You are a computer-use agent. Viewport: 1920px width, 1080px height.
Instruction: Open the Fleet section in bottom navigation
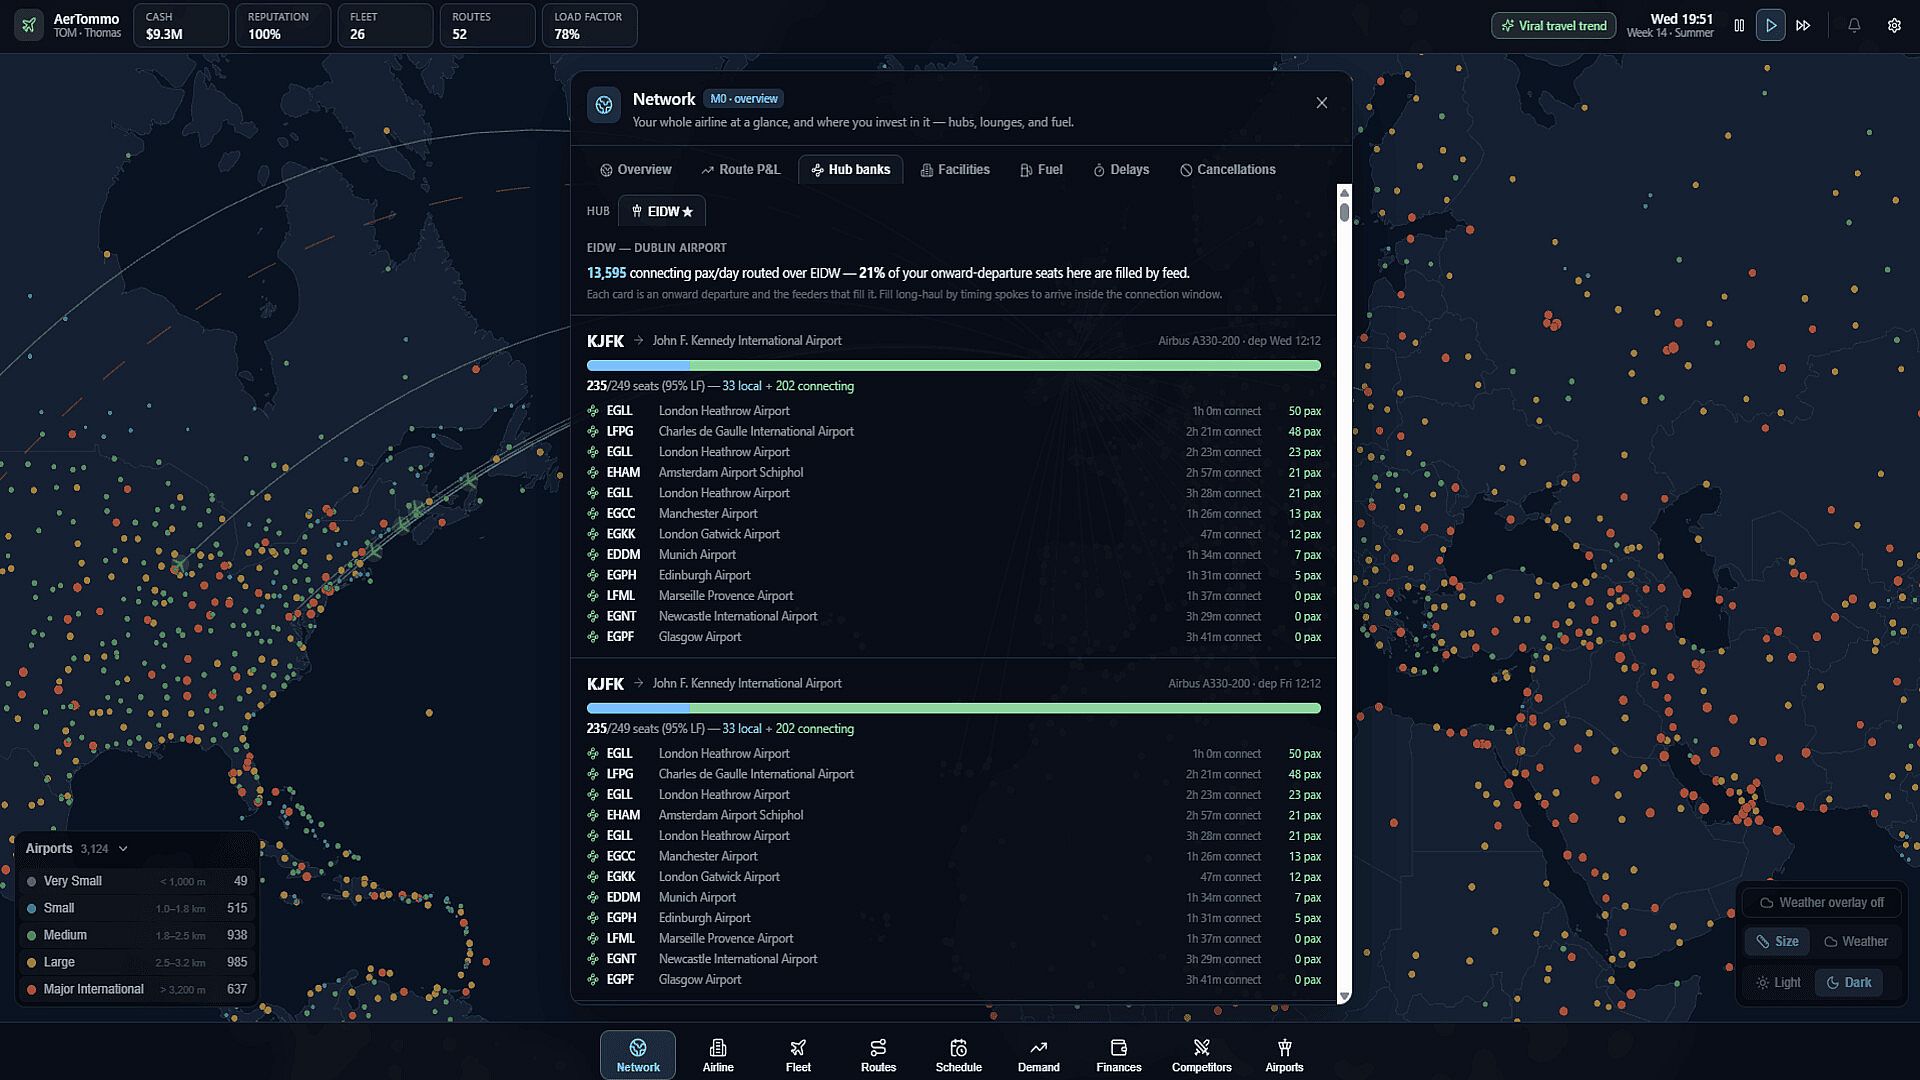tap(798, 1055)
